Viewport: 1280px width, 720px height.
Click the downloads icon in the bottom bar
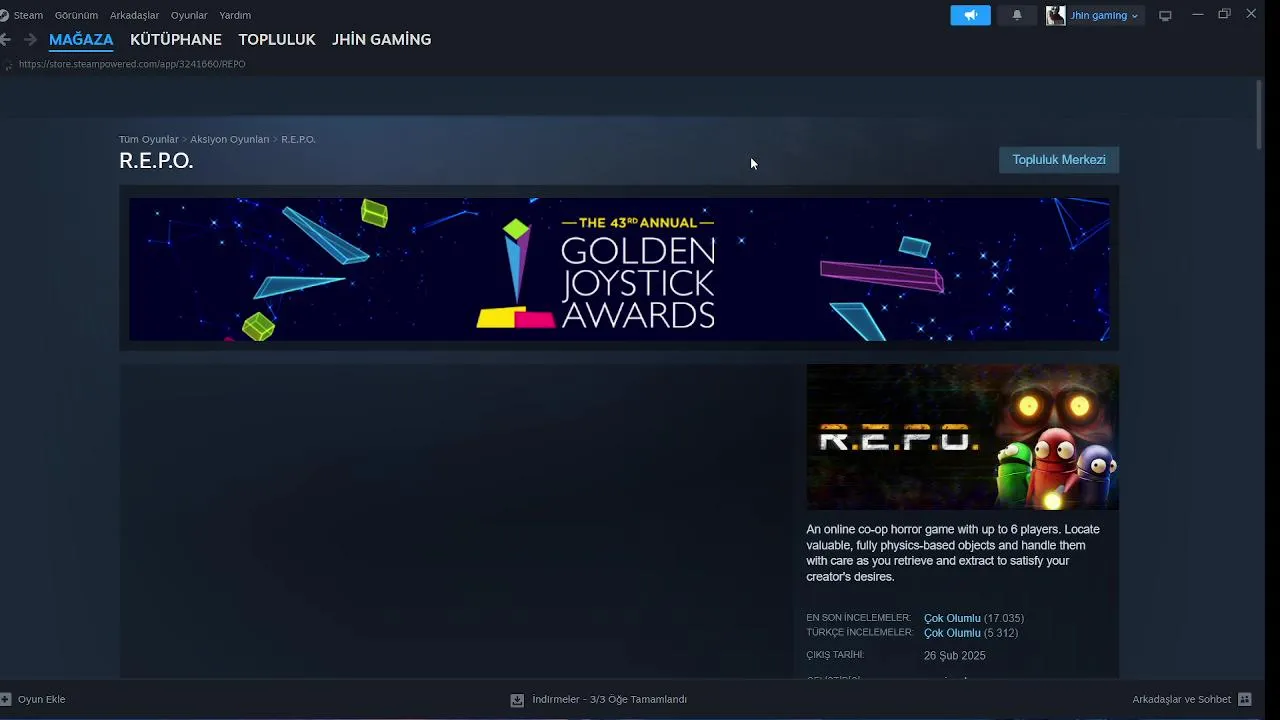point(517,700)
